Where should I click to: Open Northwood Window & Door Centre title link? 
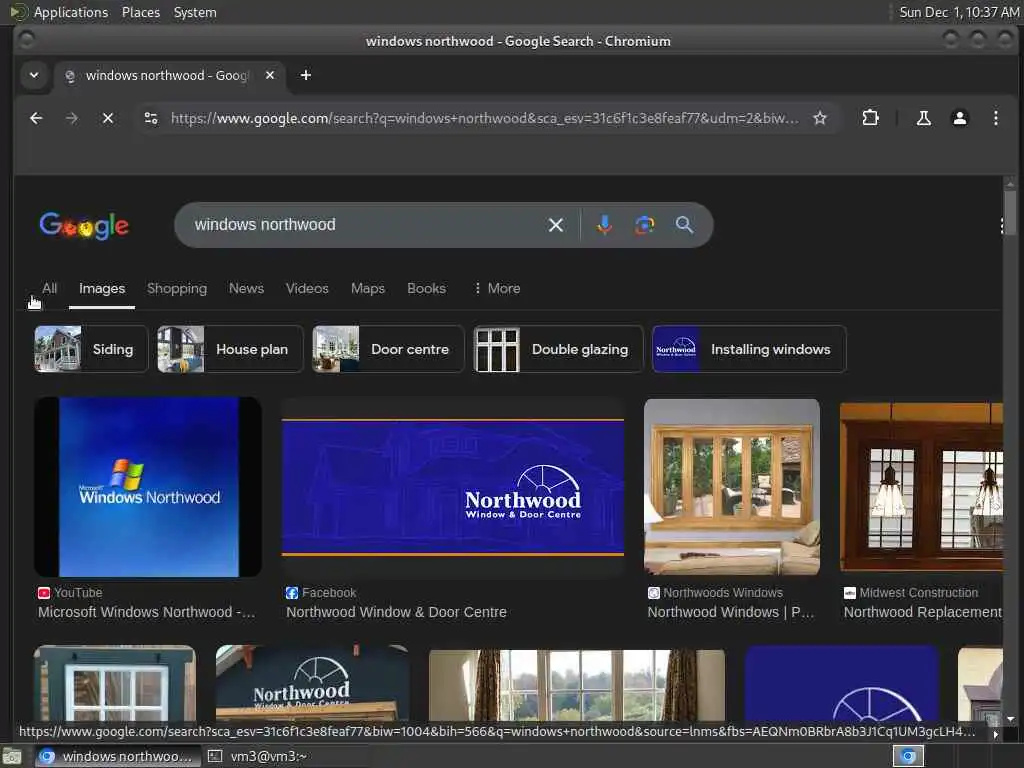396,613
